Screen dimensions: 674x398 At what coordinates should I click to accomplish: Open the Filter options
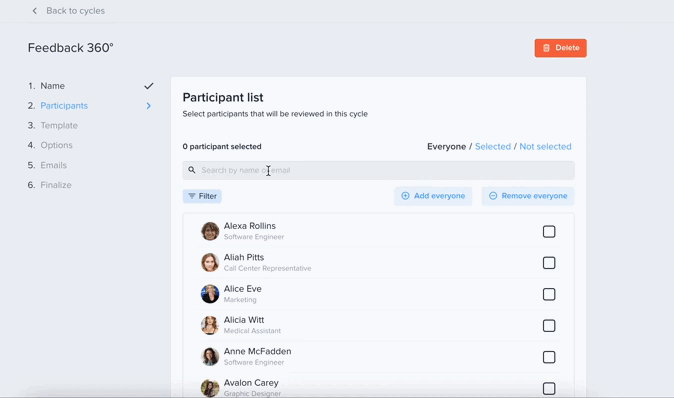[202, 196]
